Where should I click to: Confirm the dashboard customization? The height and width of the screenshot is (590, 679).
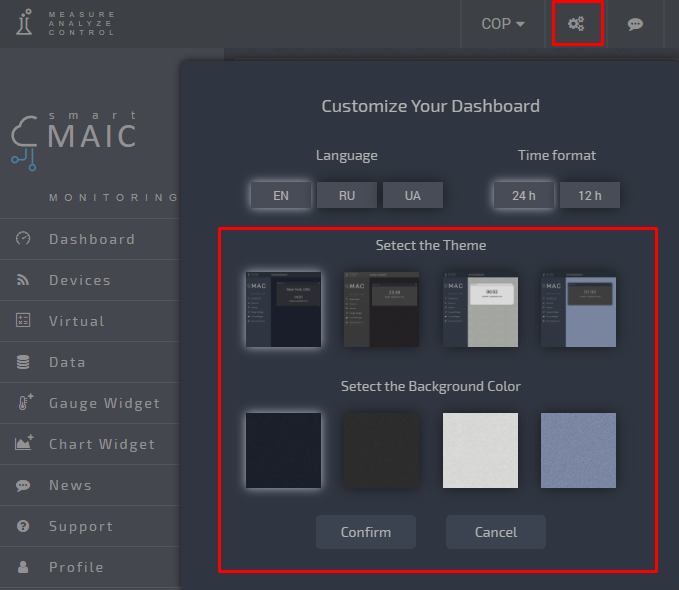tap(366, 532)
